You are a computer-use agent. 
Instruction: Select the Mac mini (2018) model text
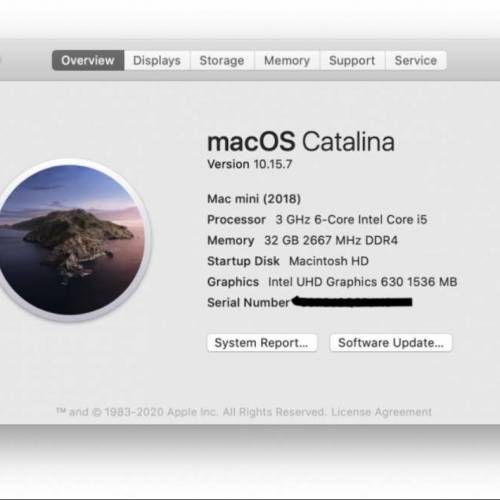tap(254, 199)
